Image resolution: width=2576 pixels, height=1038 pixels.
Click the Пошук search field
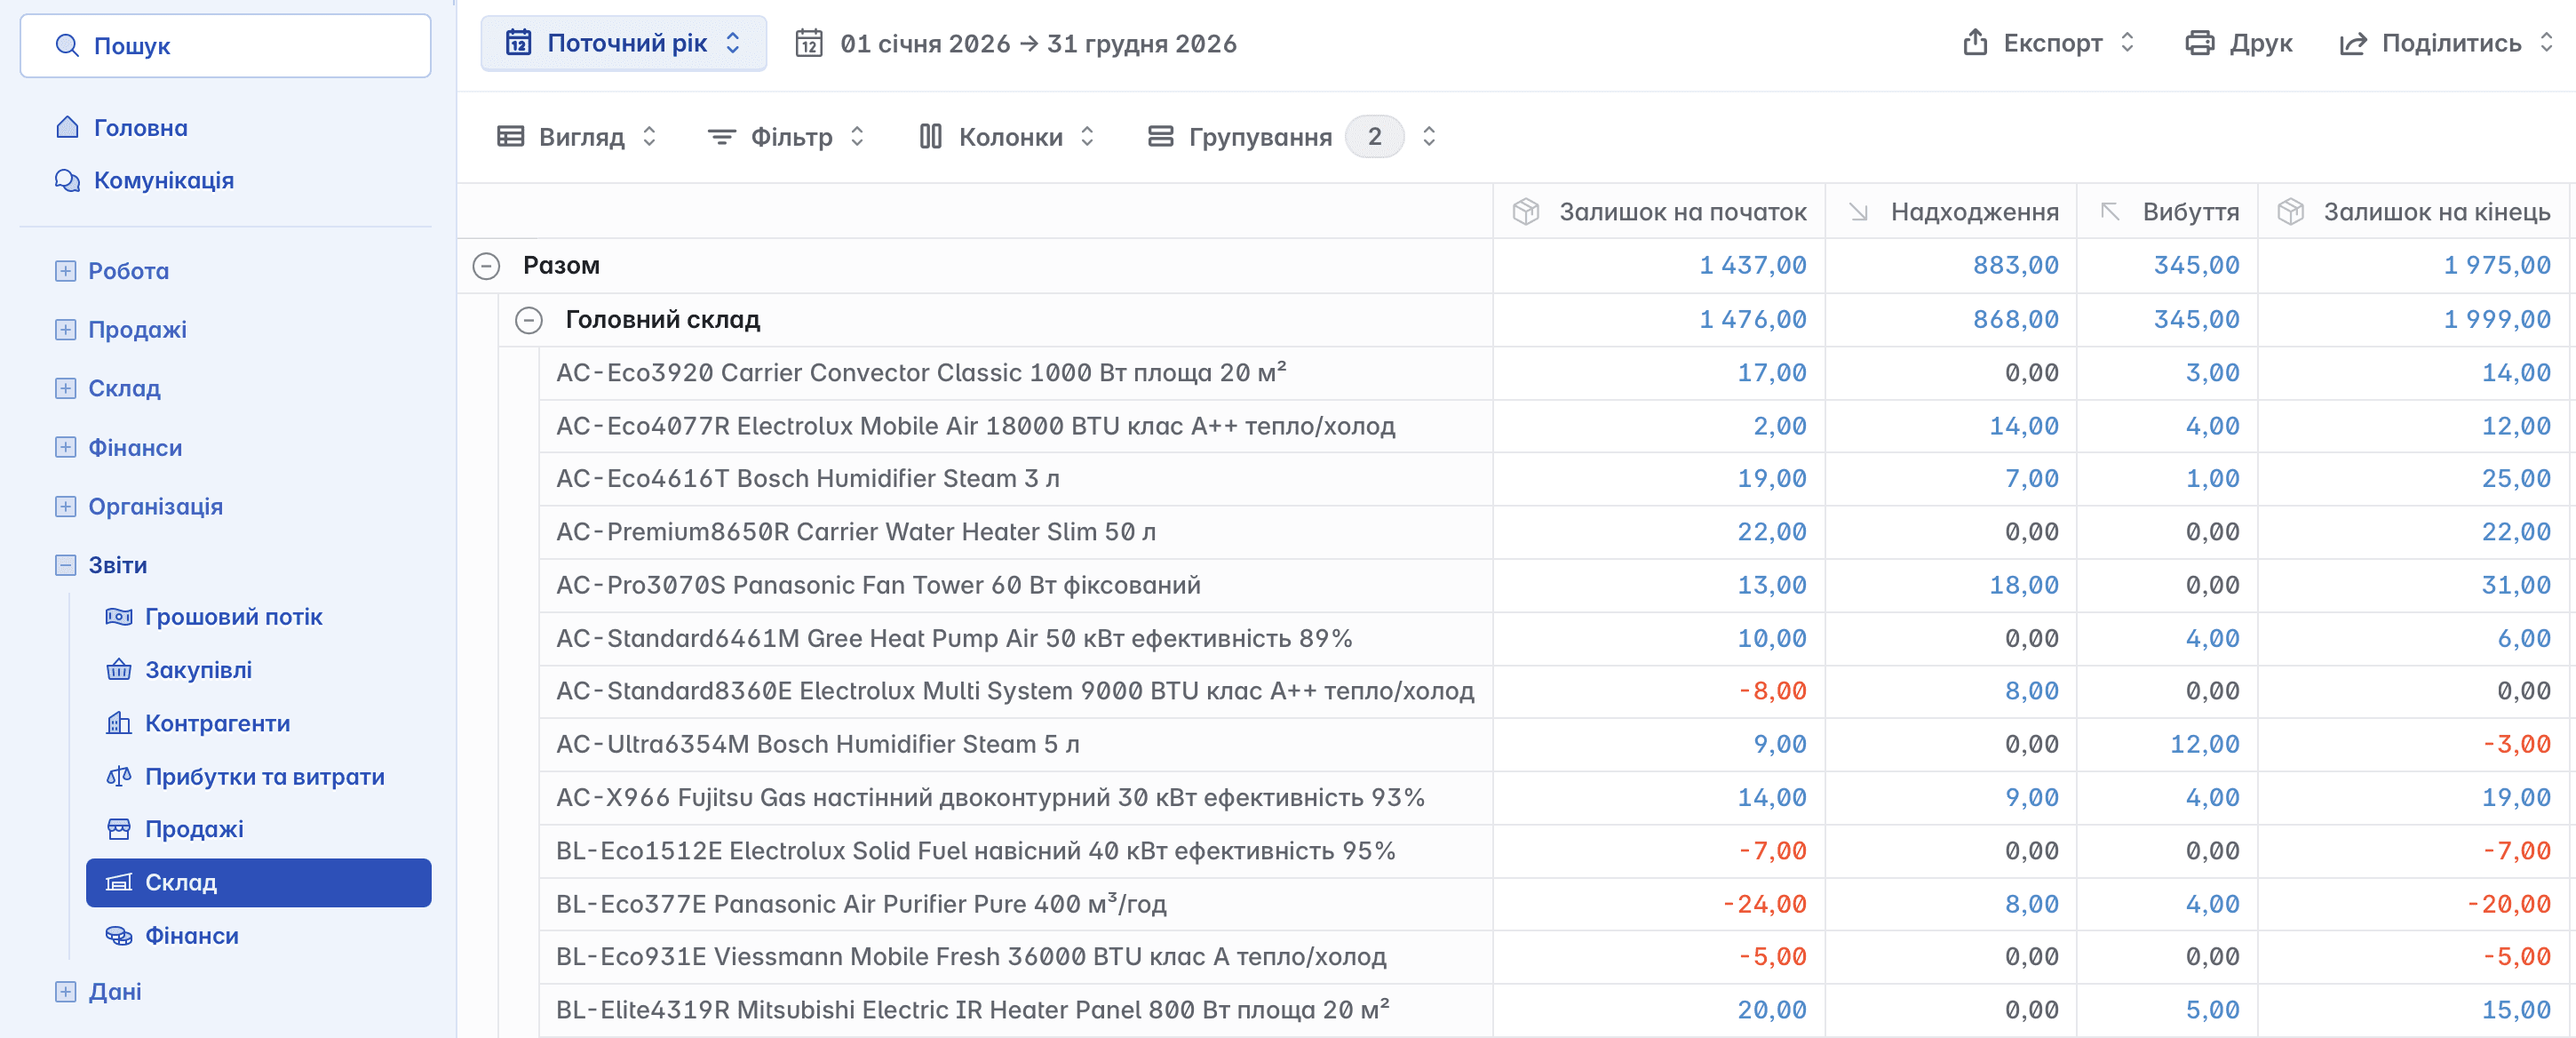click(x=225, y=46)
